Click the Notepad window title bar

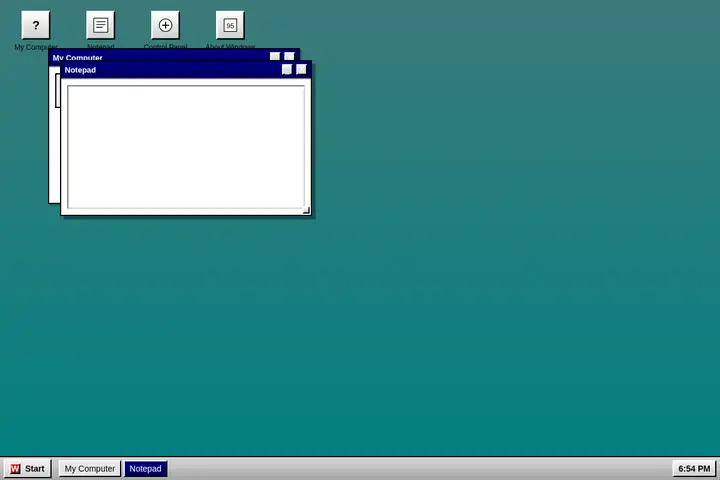click(x=186, y=70)
